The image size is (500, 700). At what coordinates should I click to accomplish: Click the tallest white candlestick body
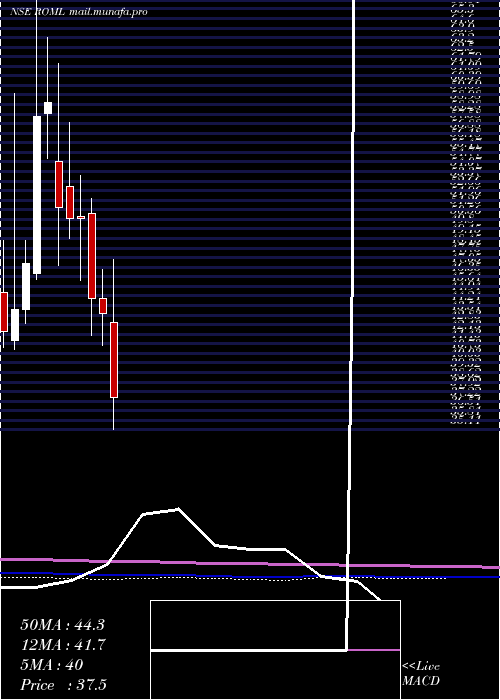pyautogui.click(x=37, y=195)
